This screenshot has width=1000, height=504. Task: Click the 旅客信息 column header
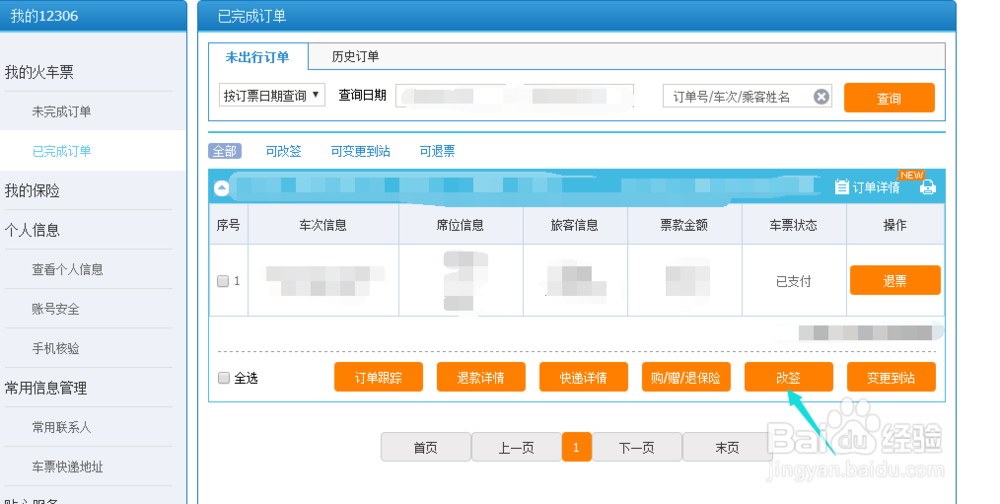pos(575,225)
